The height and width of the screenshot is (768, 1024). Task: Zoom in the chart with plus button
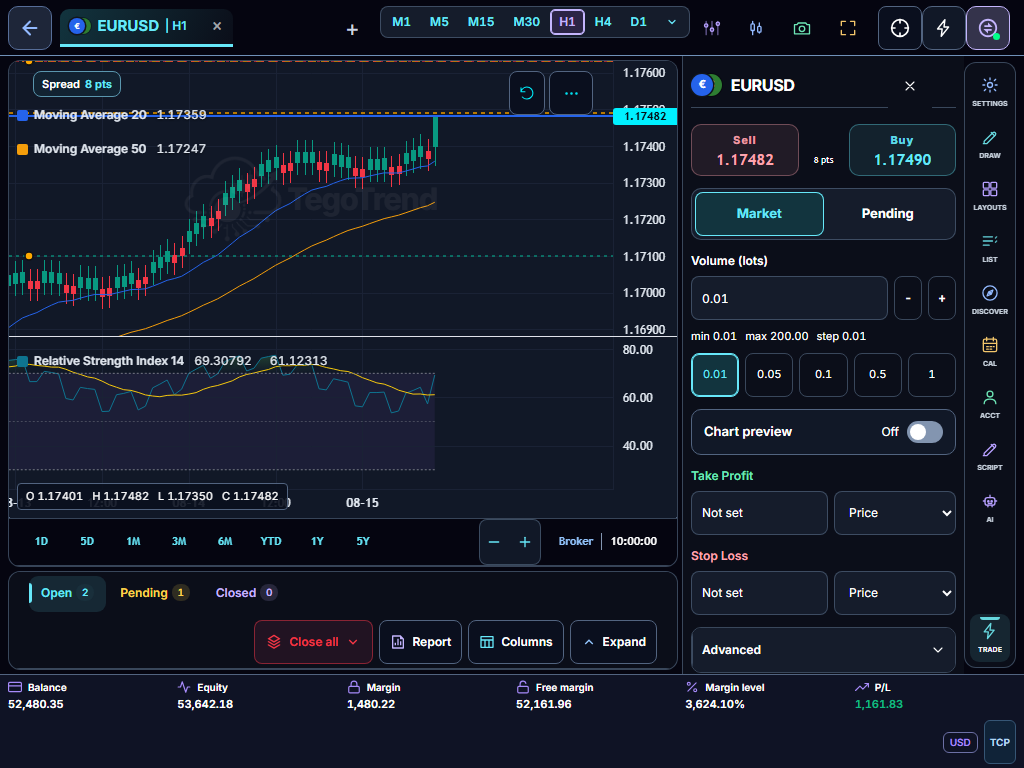524,542
